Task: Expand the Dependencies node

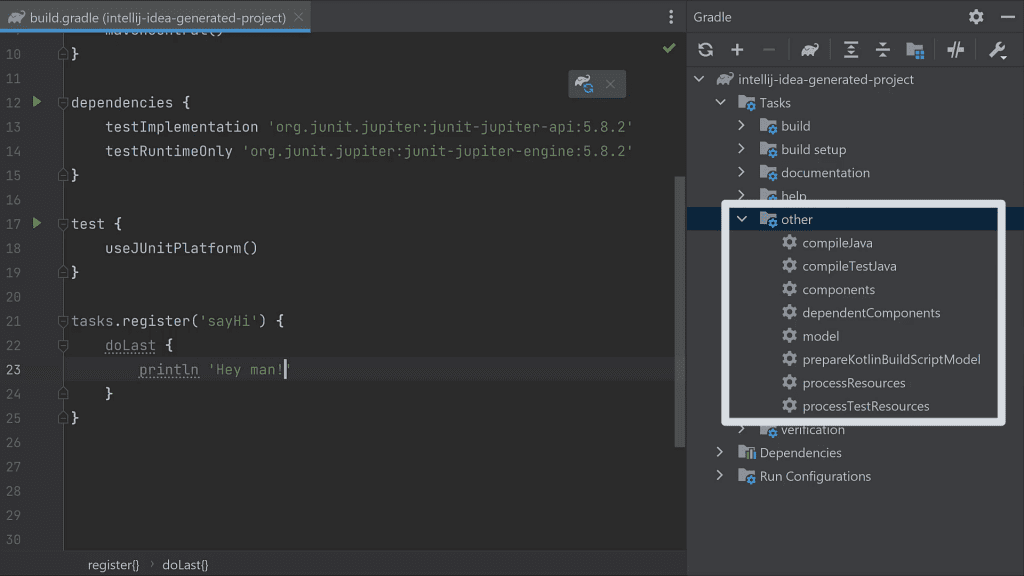Action: click(x=719, y=452)
